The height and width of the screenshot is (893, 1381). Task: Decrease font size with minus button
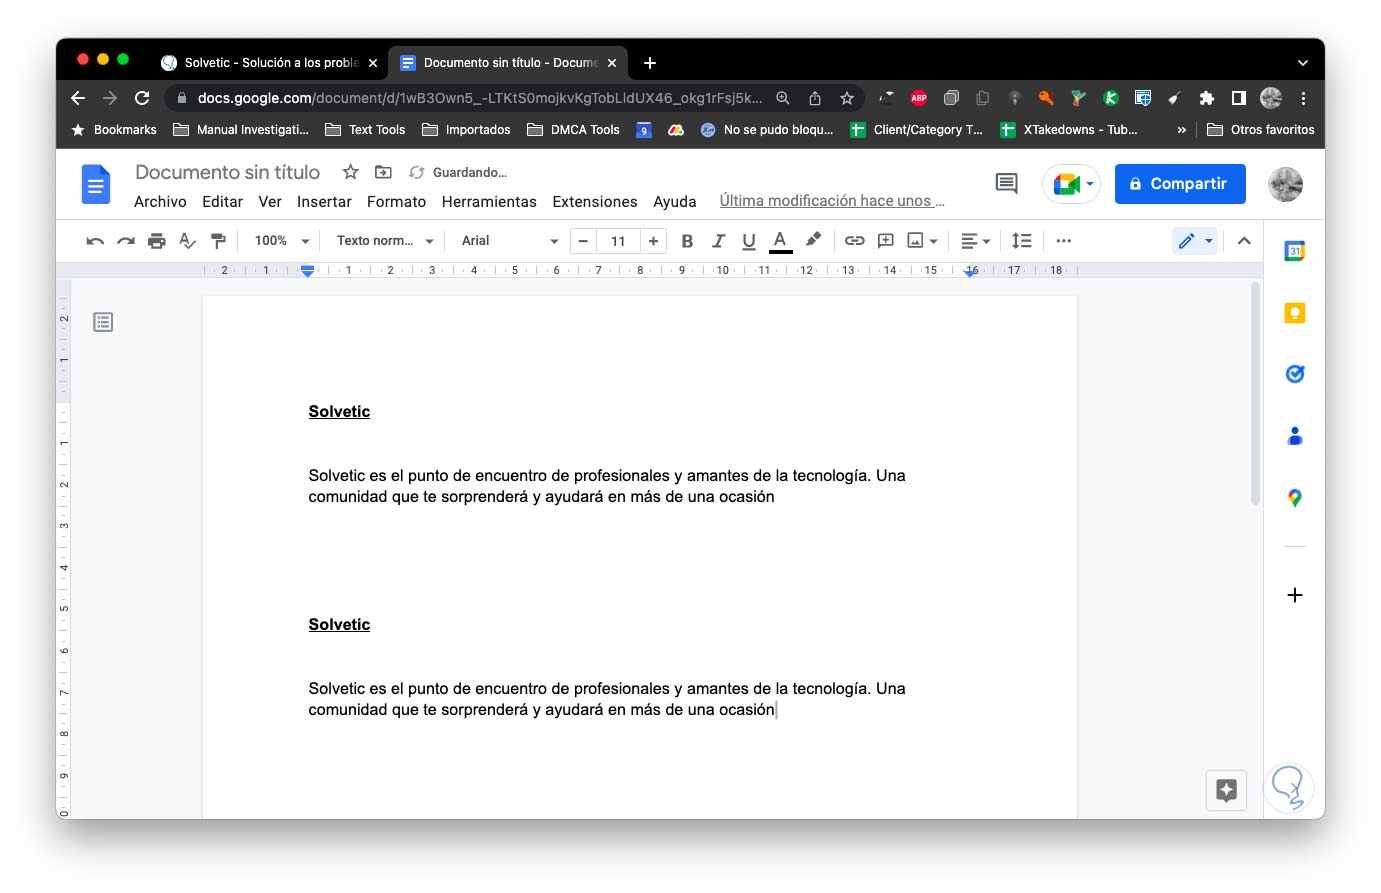tap(583, 241)
